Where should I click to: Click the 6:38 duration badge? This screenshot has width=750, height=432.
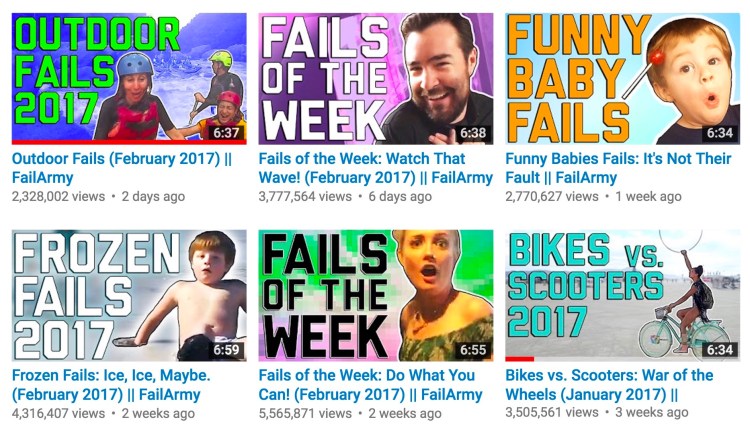pyautogui.click(x=473, y=133)
